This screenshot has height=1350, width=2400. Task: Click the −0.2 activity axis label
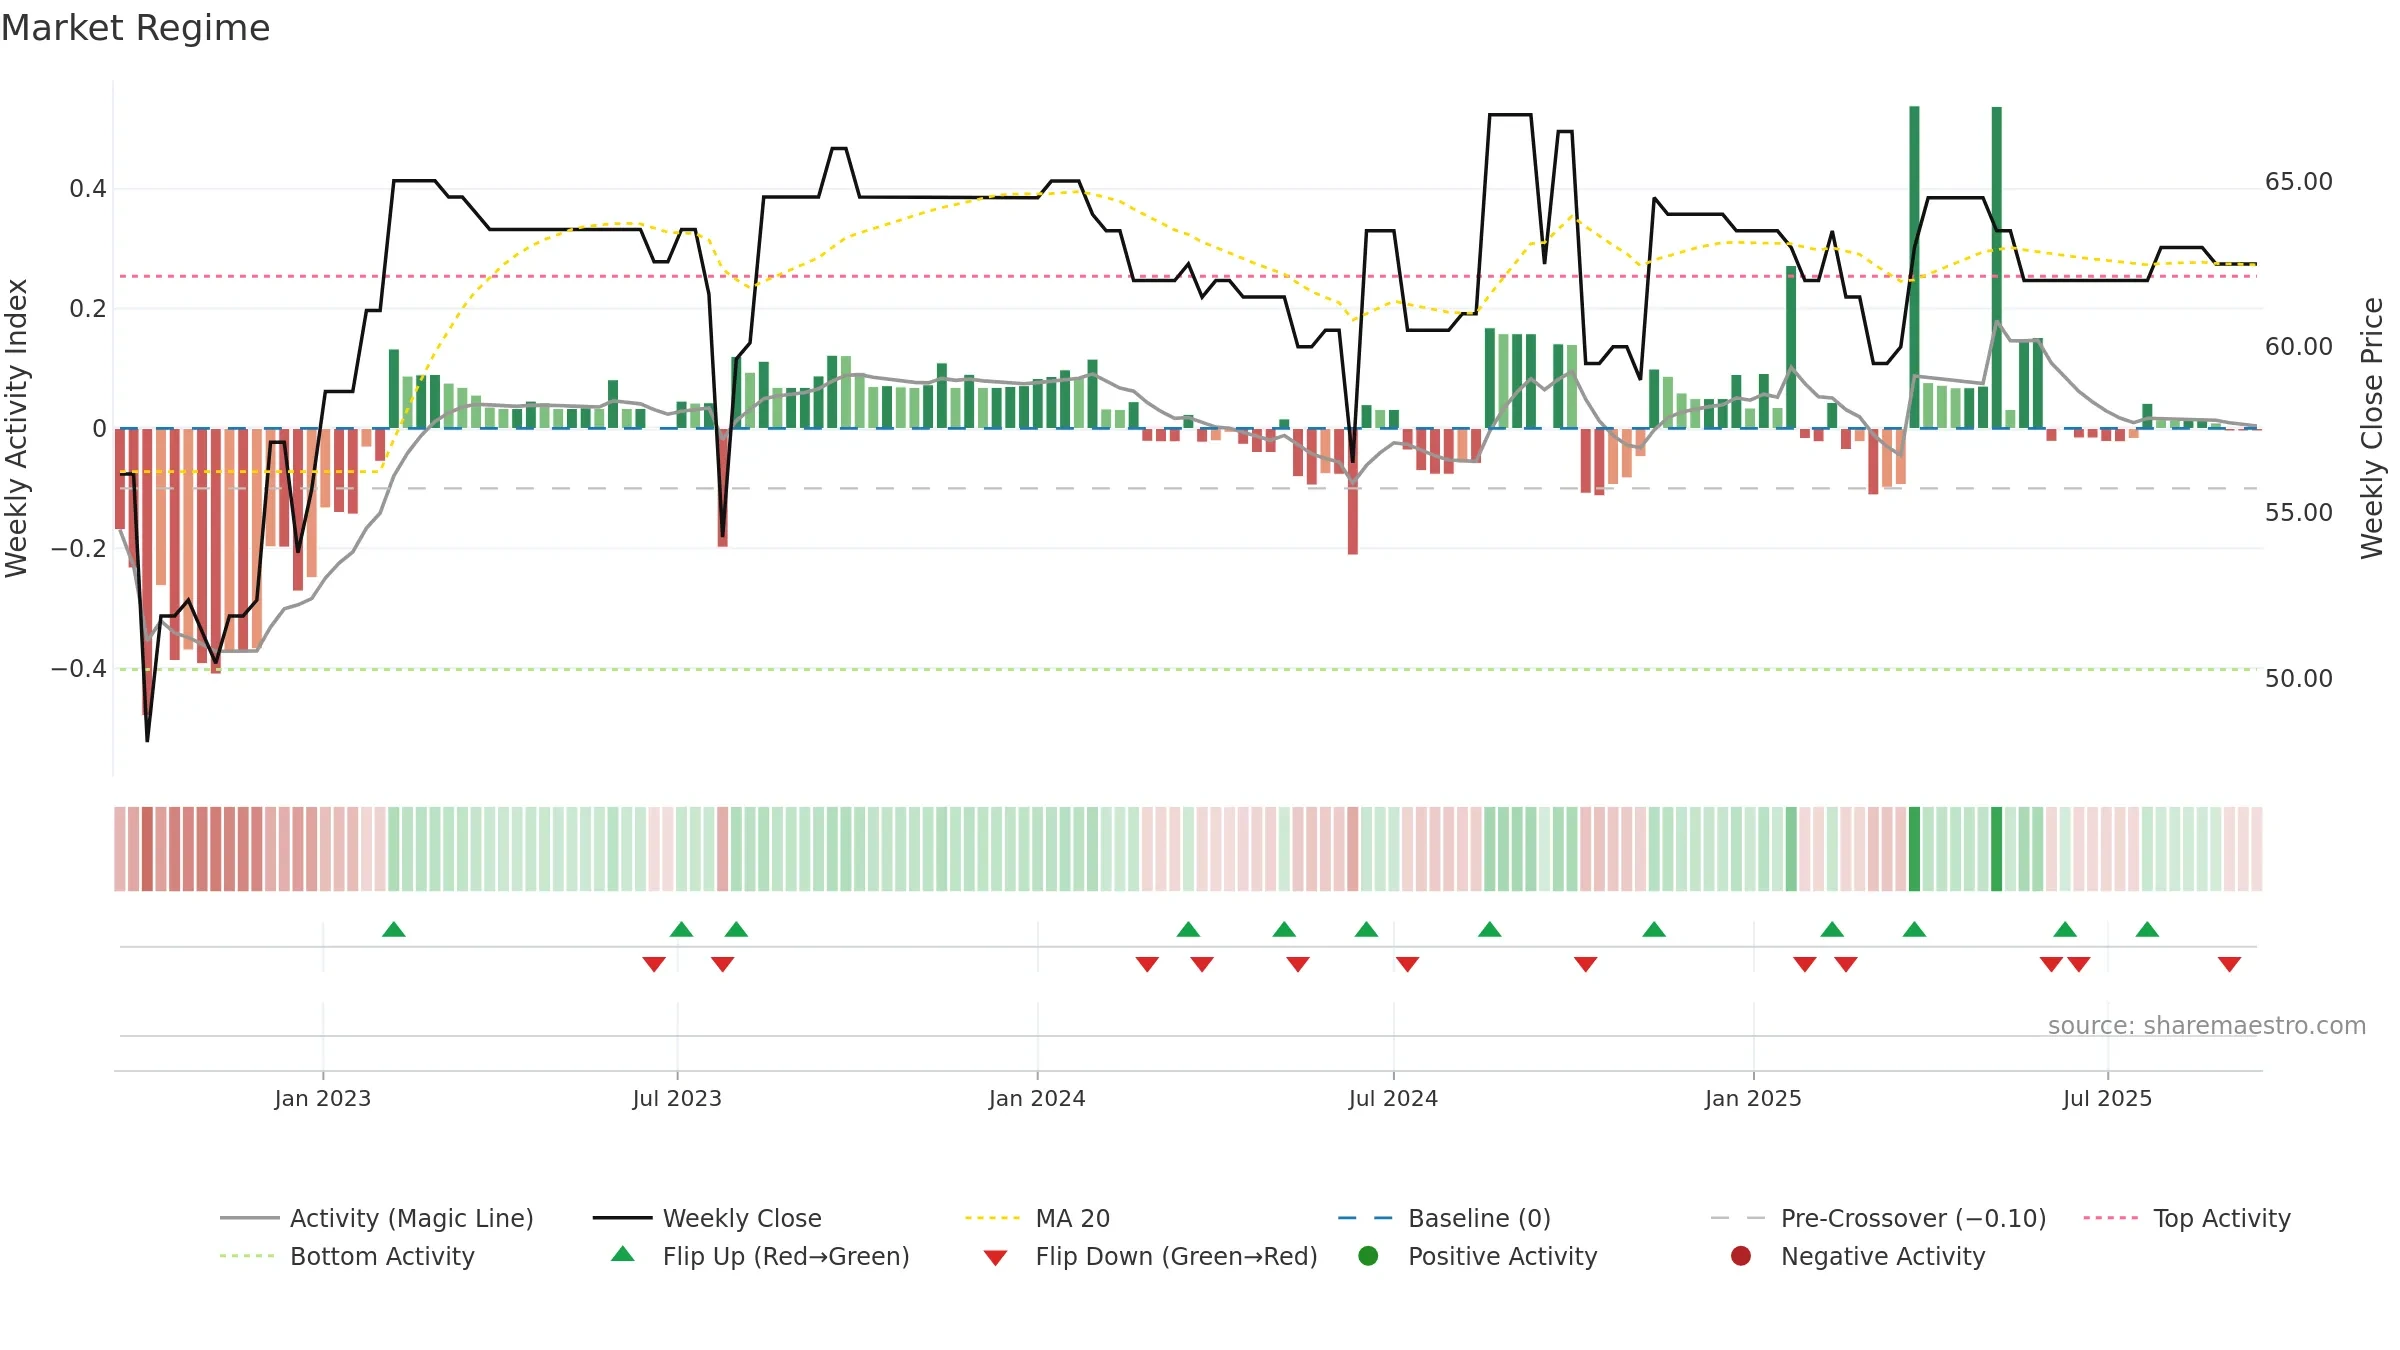point(79,548)
